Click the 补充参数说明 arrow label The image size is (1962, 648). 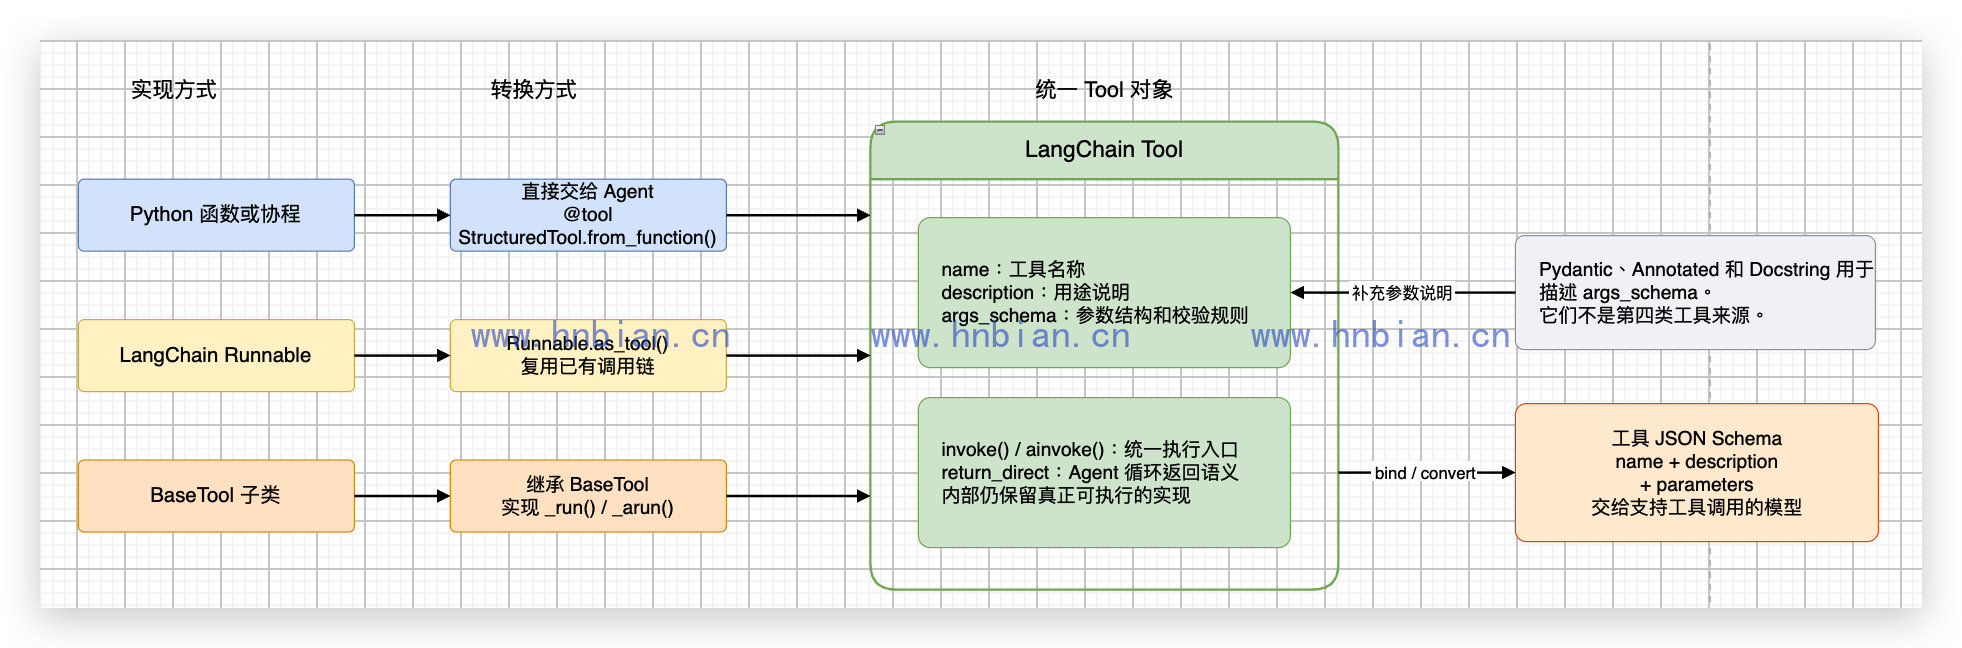pos(1402,293)
